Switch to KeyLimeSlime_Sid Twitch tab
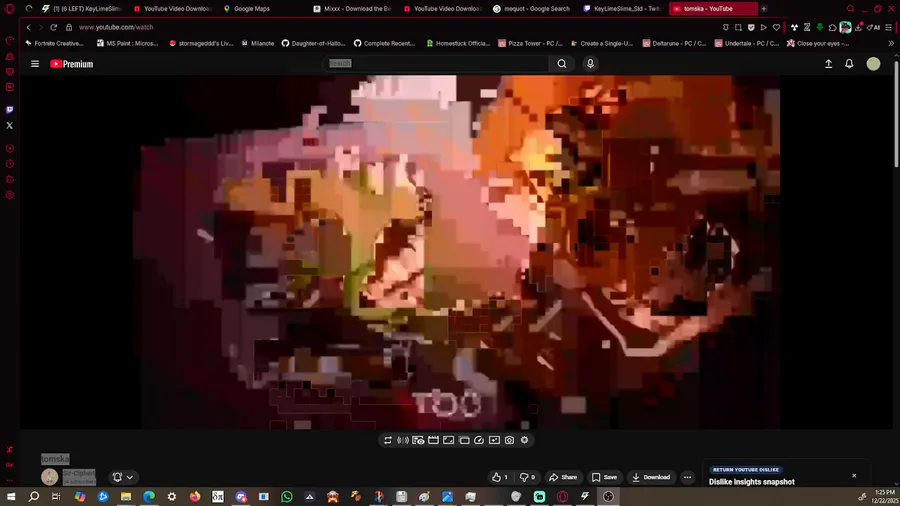 point(622,9)
